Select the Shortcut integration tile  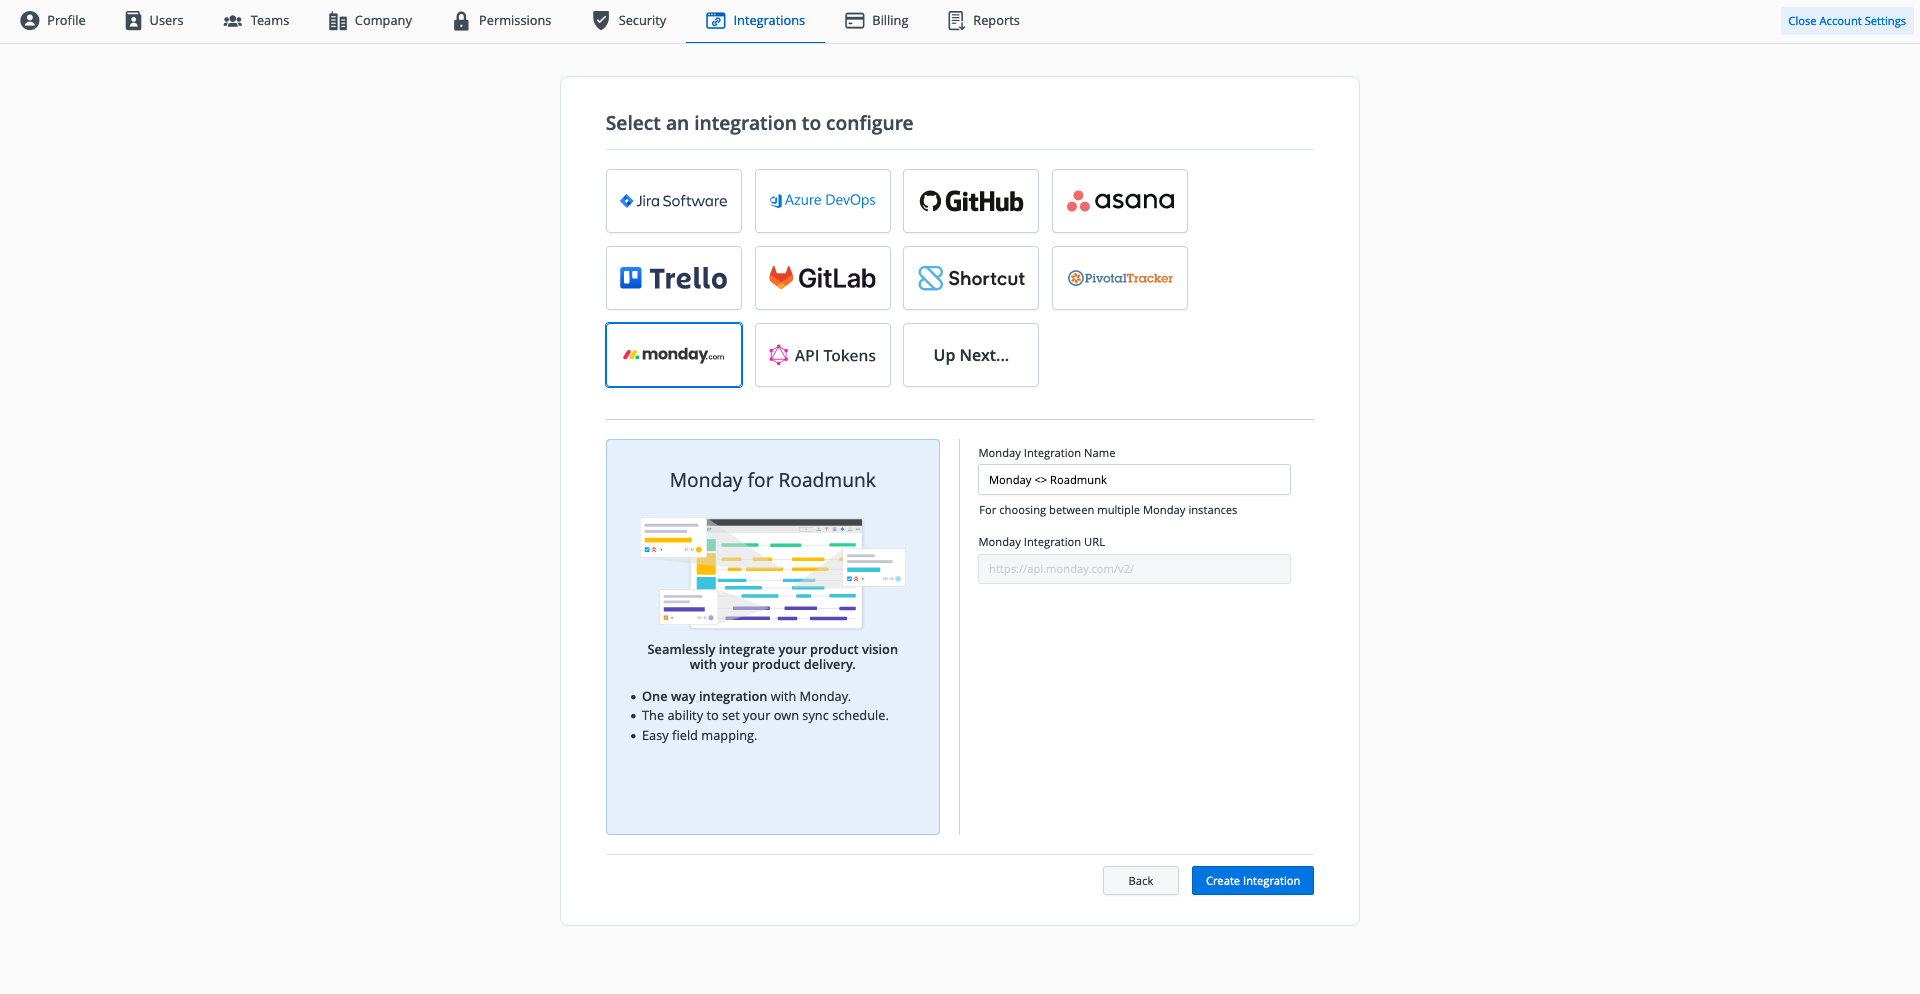(970, 278)
